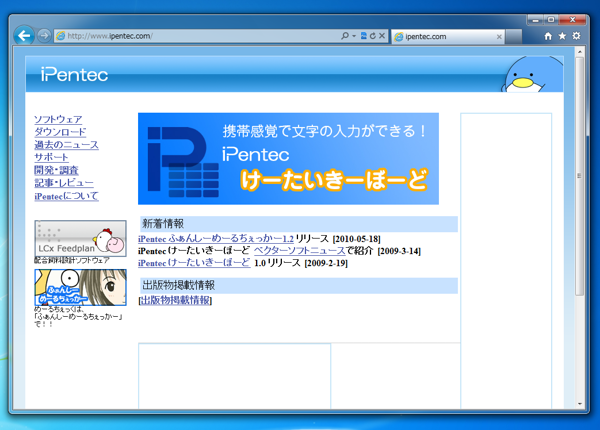Select the ipentec.com tab

point(448,37)
